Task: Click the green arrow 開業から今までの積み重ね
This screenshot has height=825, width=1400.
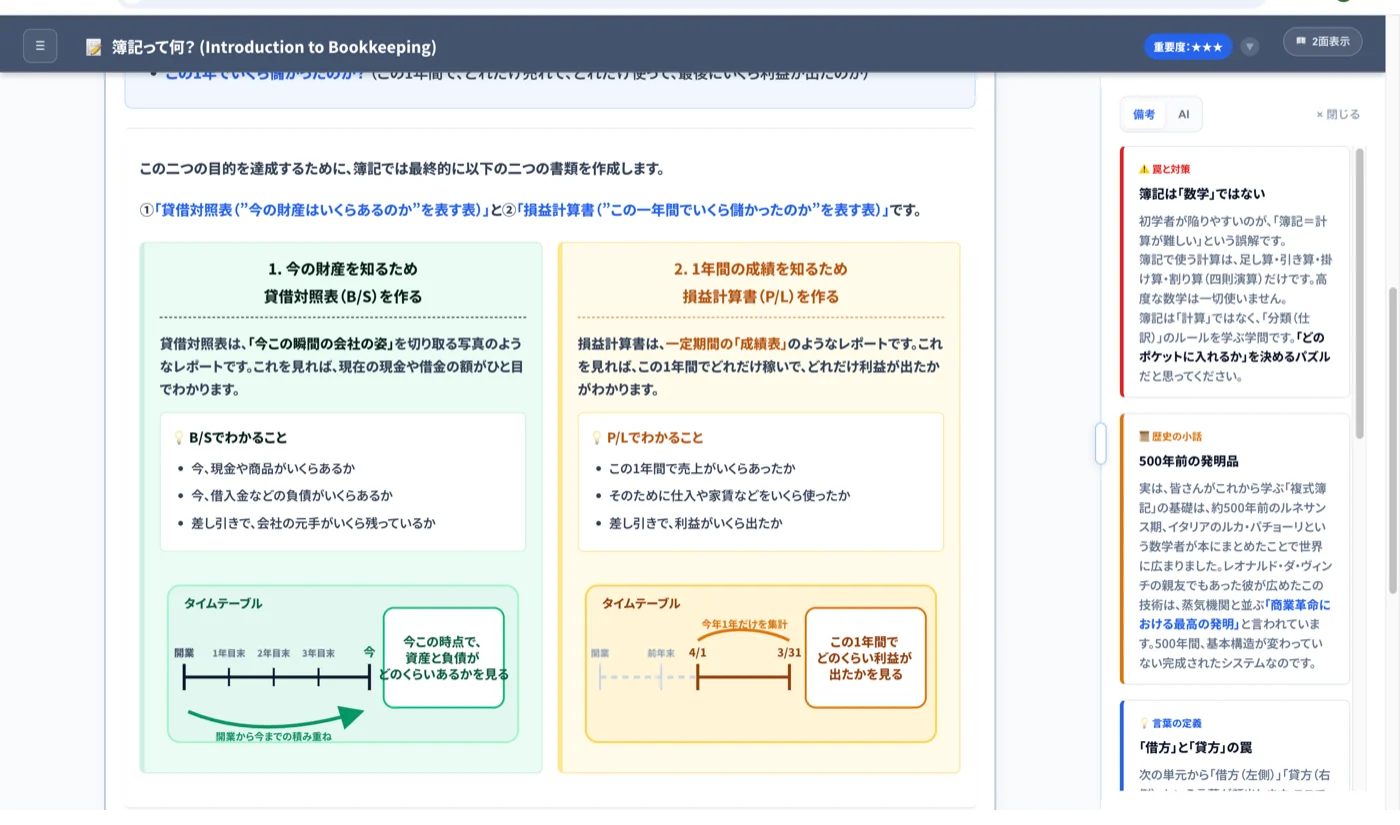Action: point(274,720)
